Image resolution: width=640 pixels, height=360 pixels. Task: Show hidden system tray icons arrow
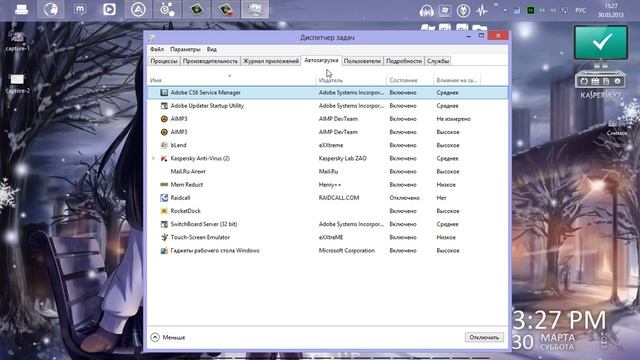tap(505, 11)
